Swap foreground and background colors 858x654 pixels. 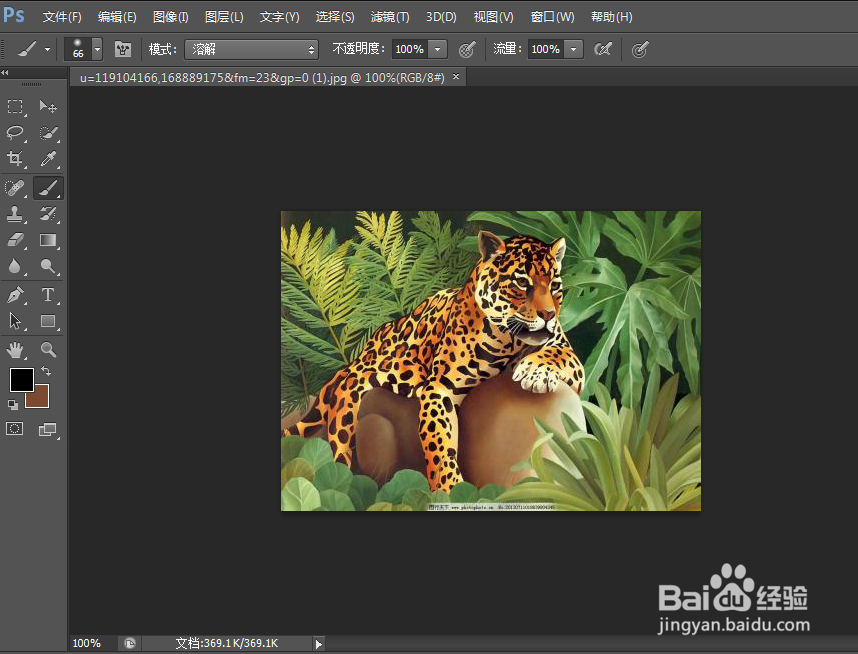pyautogui.click(x=47, y=372)
